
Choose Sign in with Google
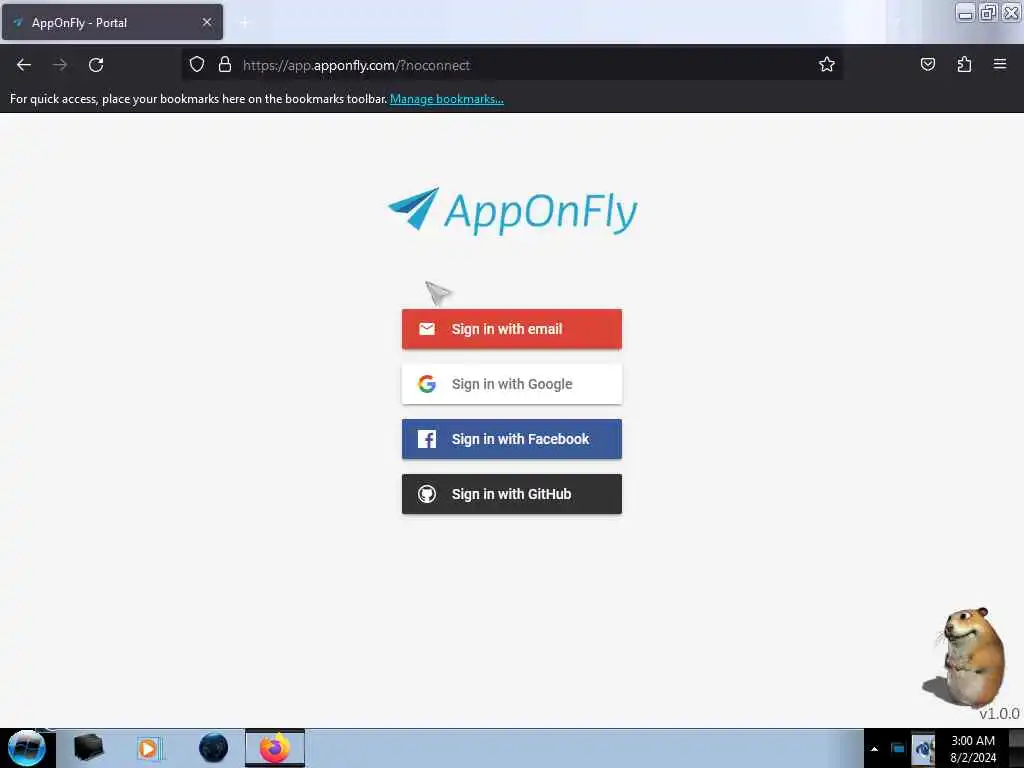511,384
